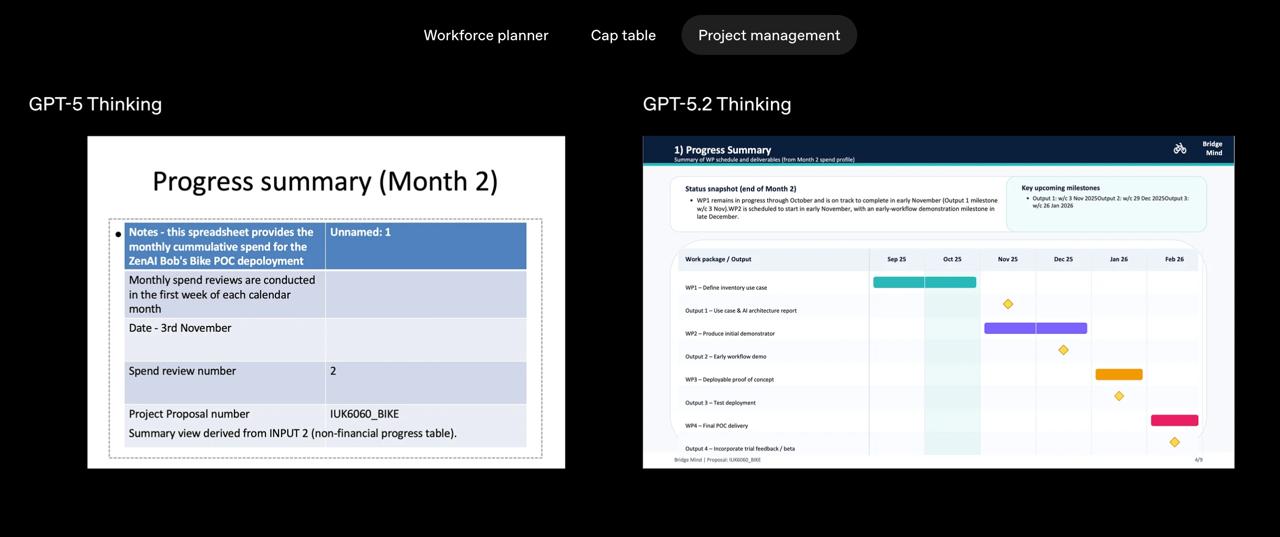Click the GPT-5.2 Thinking heading label
Image resolution: width=1280 pixels, height=537 pixels.
pos(717,104)
